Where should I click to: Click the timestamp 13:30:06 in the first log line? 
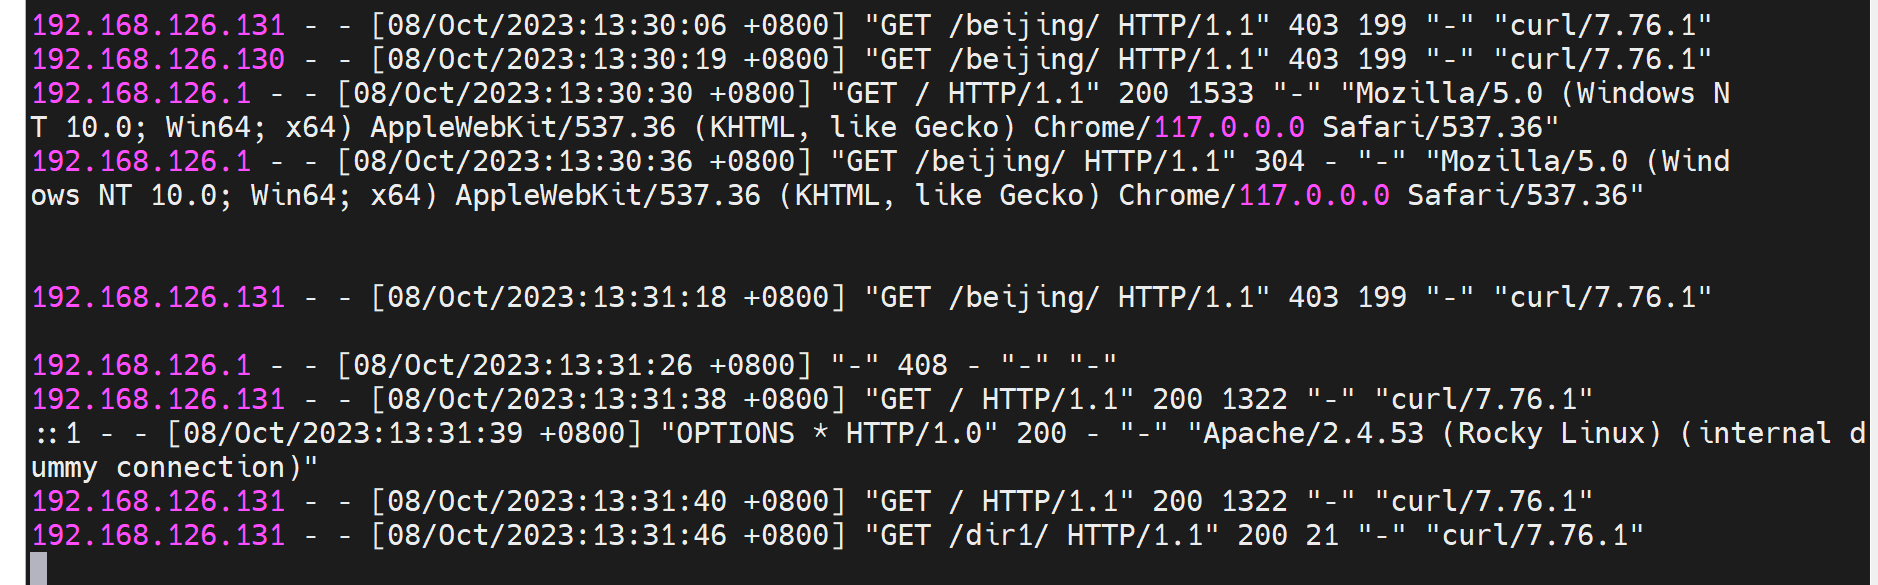click(x=661, y=25)
